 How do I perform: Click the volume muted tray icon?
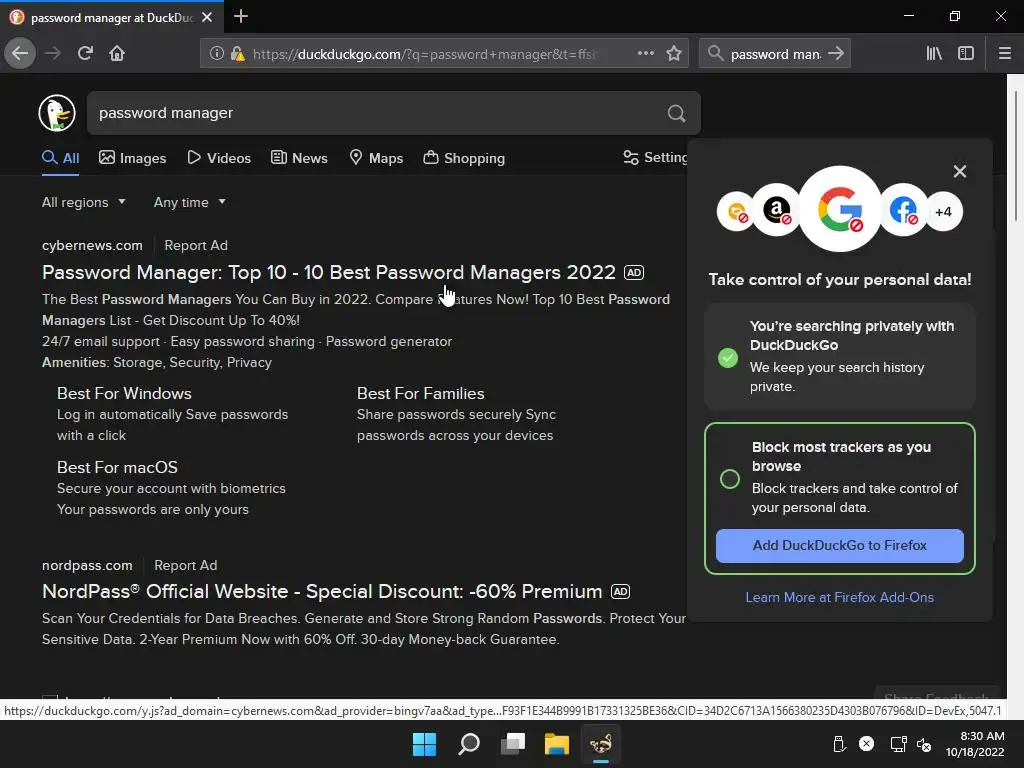tap(924, 744)
